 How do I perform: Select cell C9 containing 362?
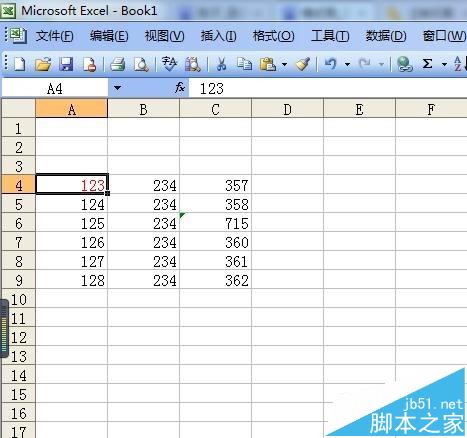tap(216, 280)
